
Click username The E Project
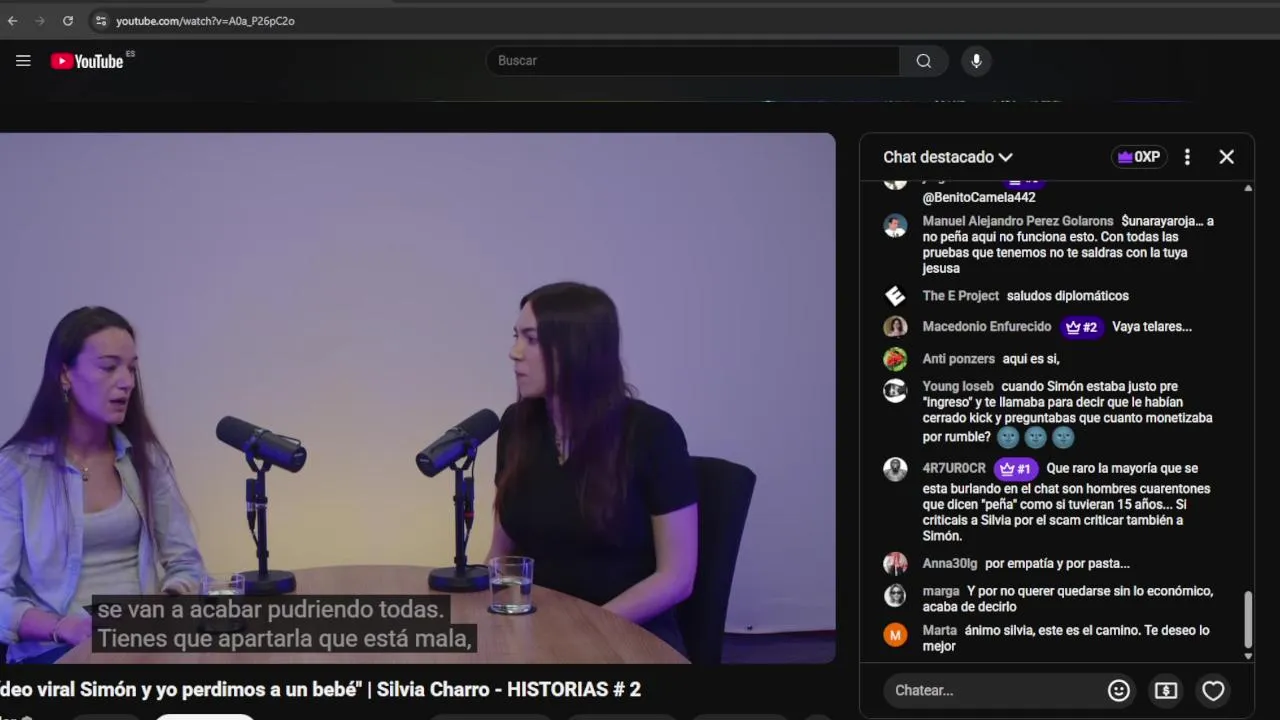tap(961, 296)
